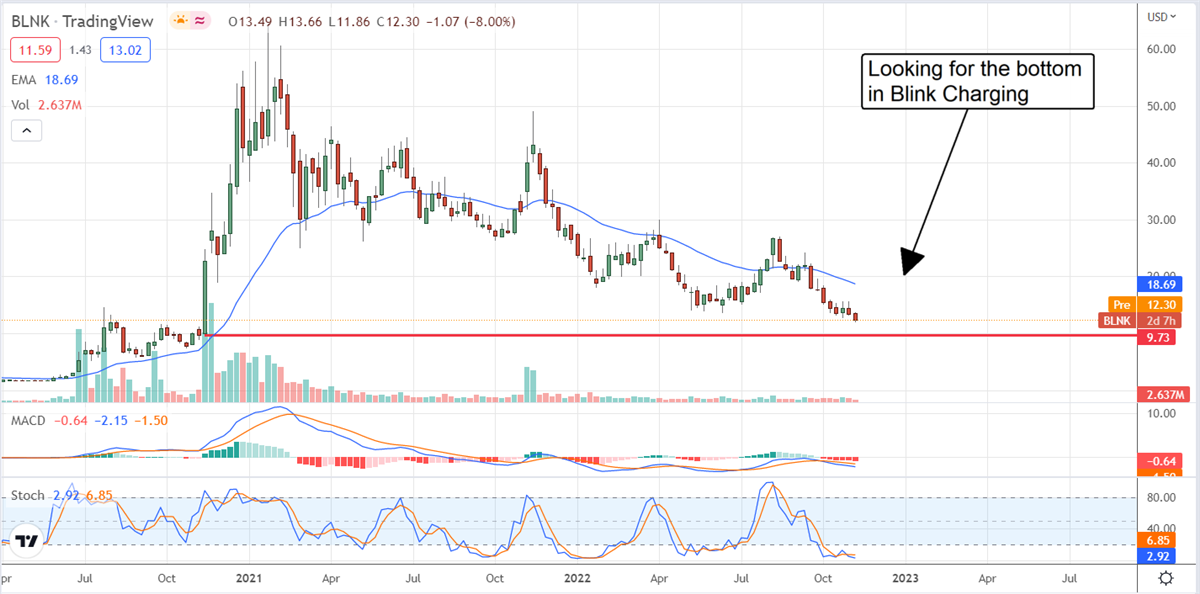Click the orange 6.85 Stoch legend value
This screenshot has height=594, width=1200.
coord(97,495)
